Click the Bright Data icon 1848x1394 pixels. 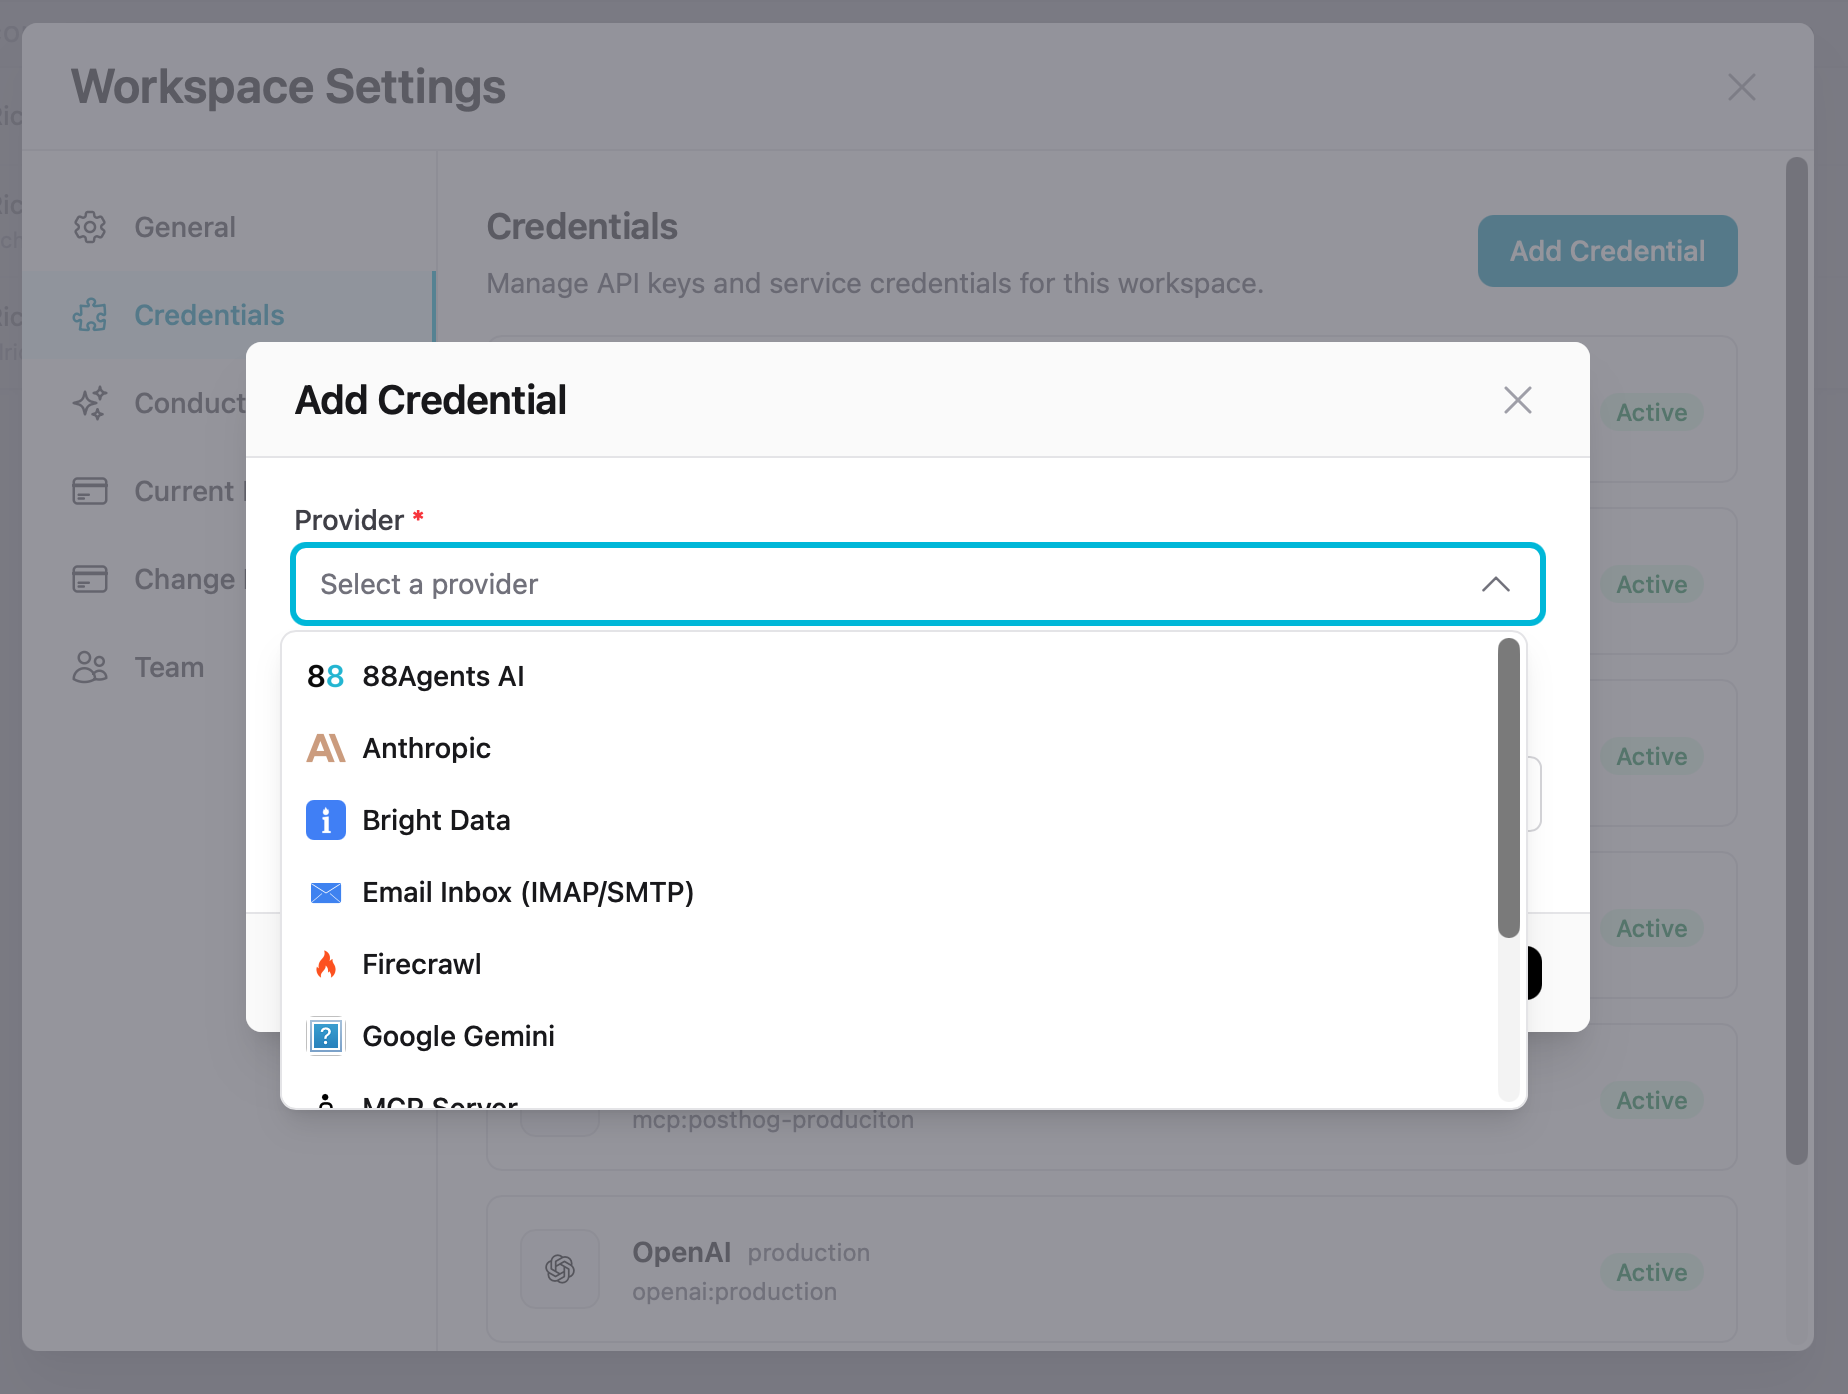point(325,820)
